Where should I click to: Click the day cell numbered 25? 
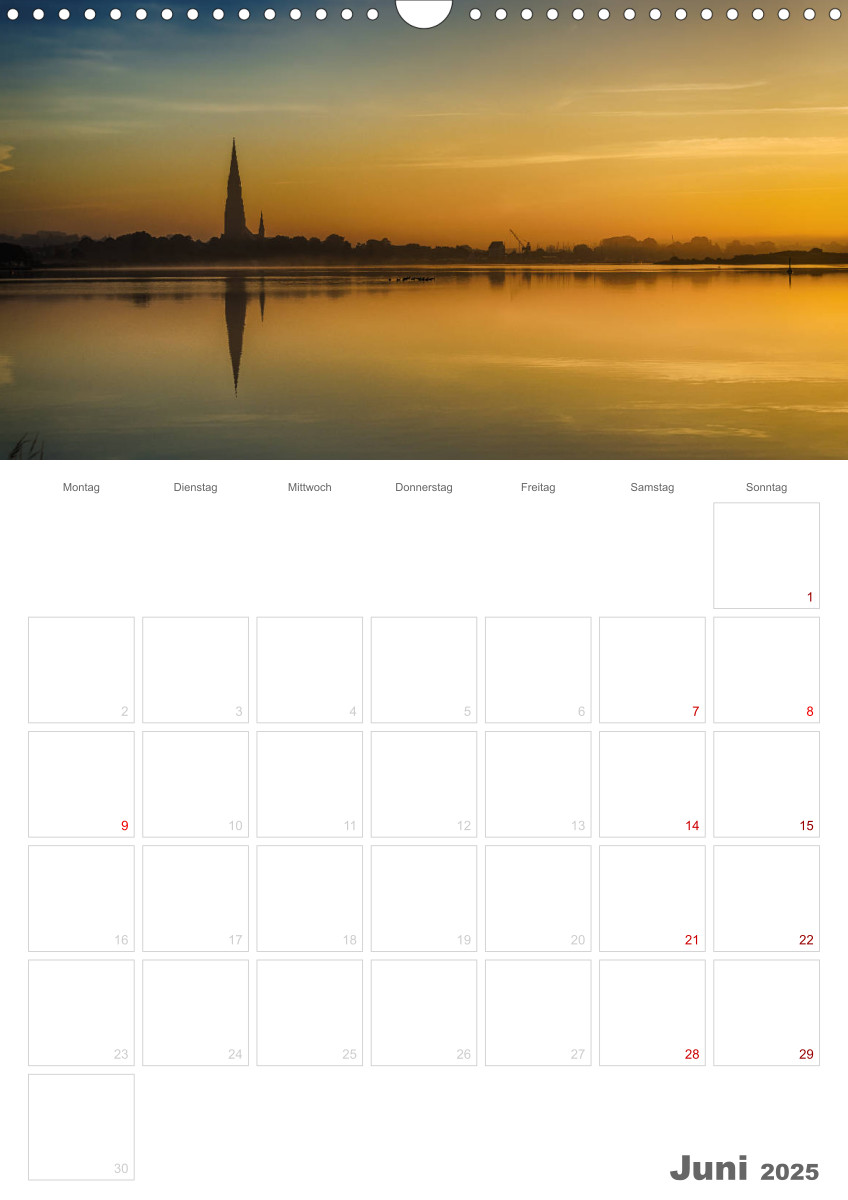click(x=310, y=1013)
